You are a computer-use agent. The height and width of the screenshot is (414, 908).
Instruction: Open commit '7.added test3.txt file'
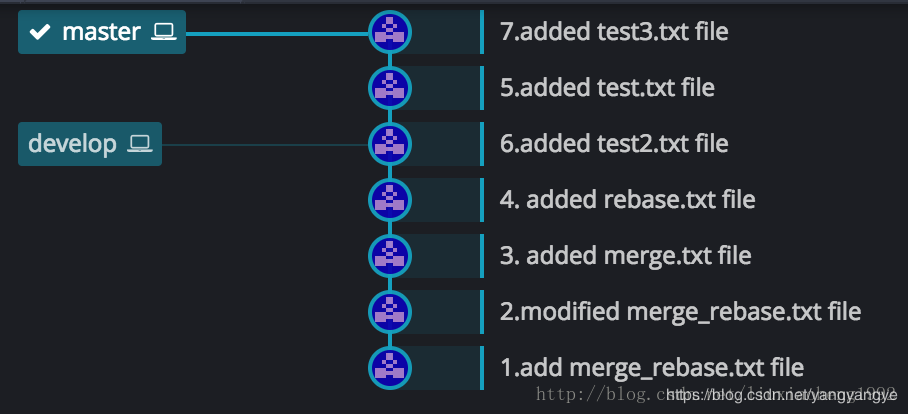click(x=613, y=32)
